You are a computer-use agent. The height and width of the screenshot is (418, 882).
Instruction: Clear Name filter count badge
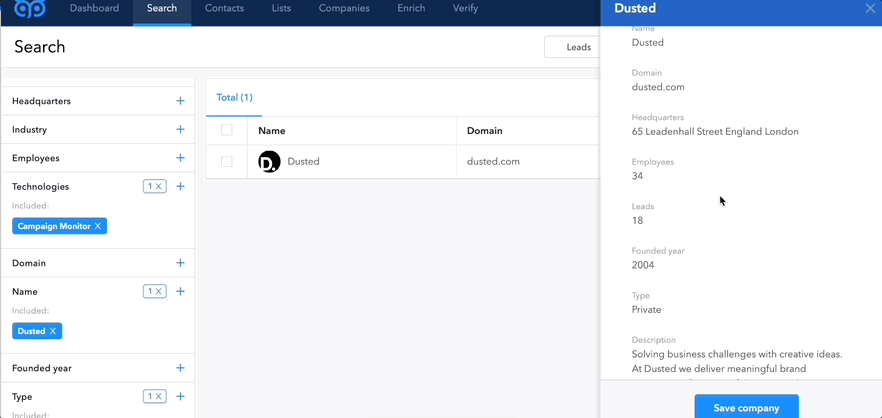155,291
